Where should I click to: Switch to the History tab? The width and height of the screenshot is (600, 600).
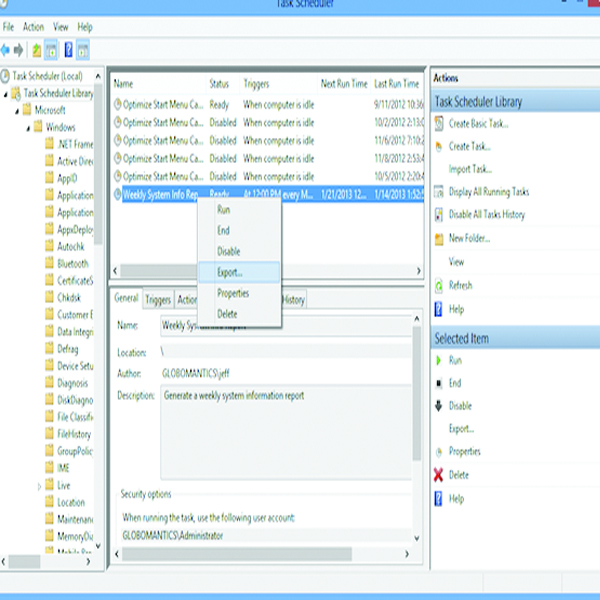coord(293,300)
